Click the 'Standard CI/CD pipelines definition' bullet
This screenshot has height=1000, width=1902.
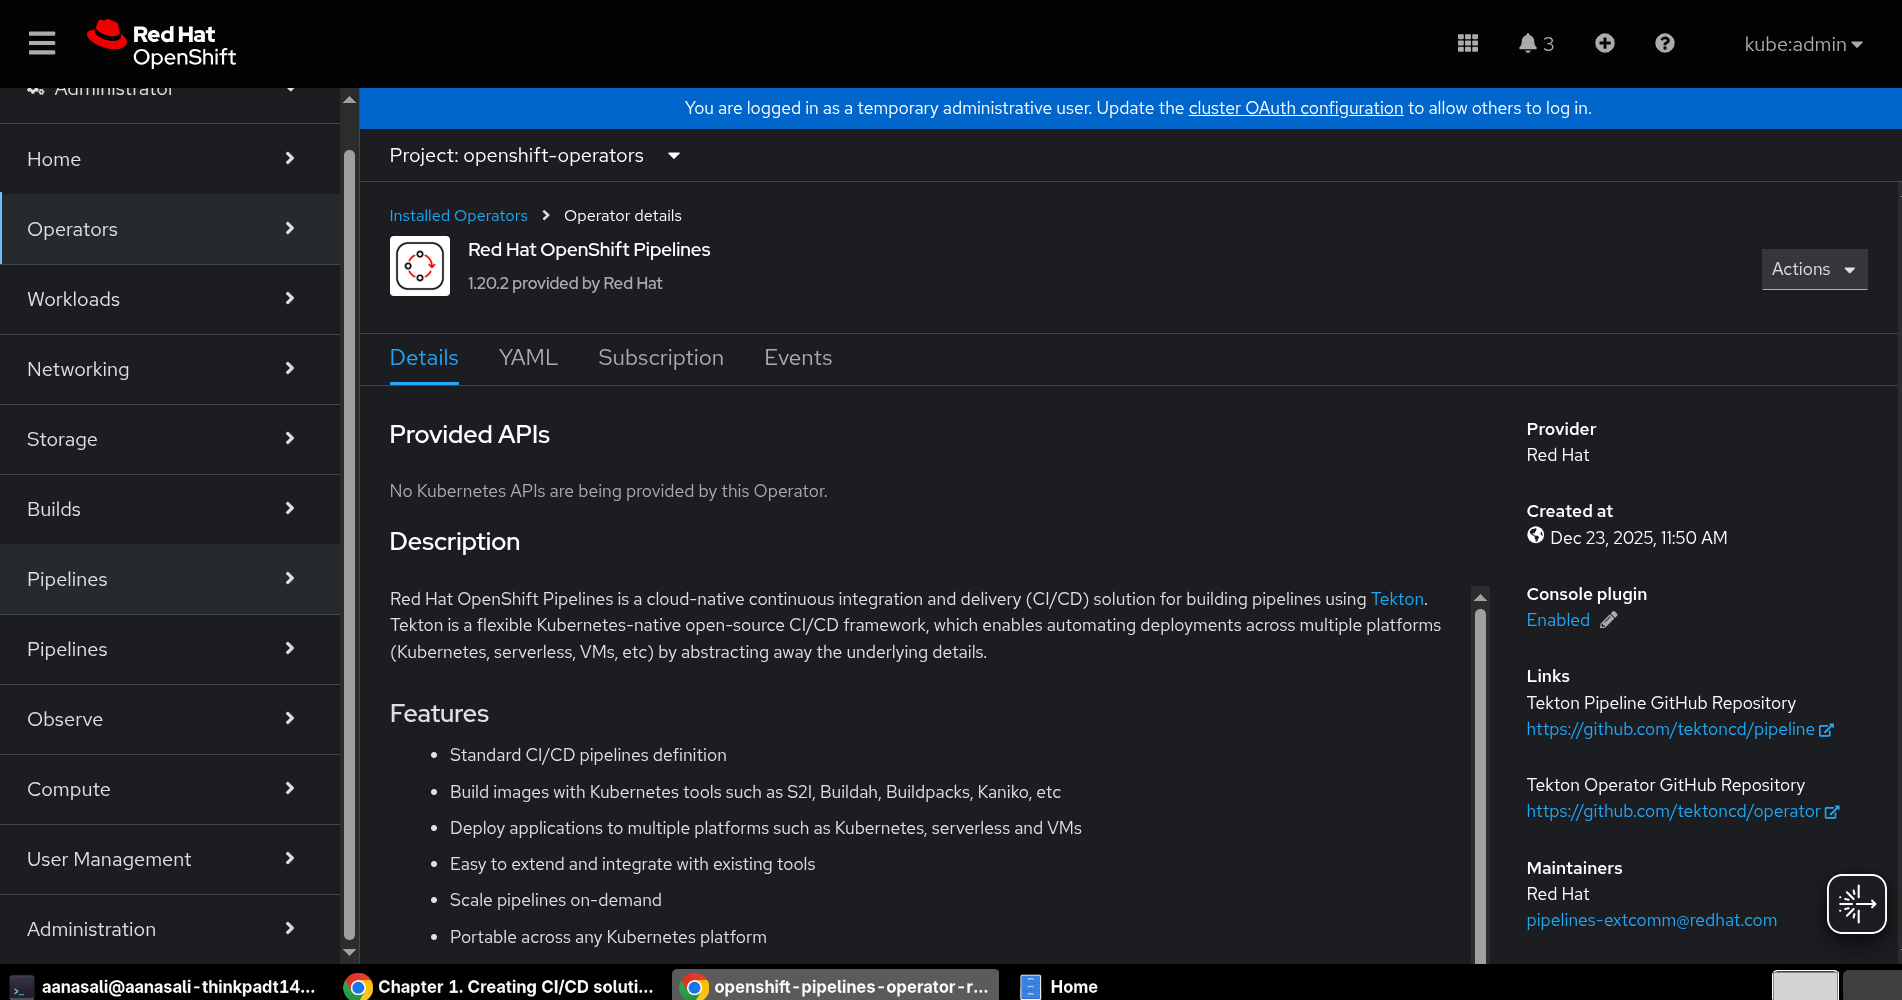588,755
